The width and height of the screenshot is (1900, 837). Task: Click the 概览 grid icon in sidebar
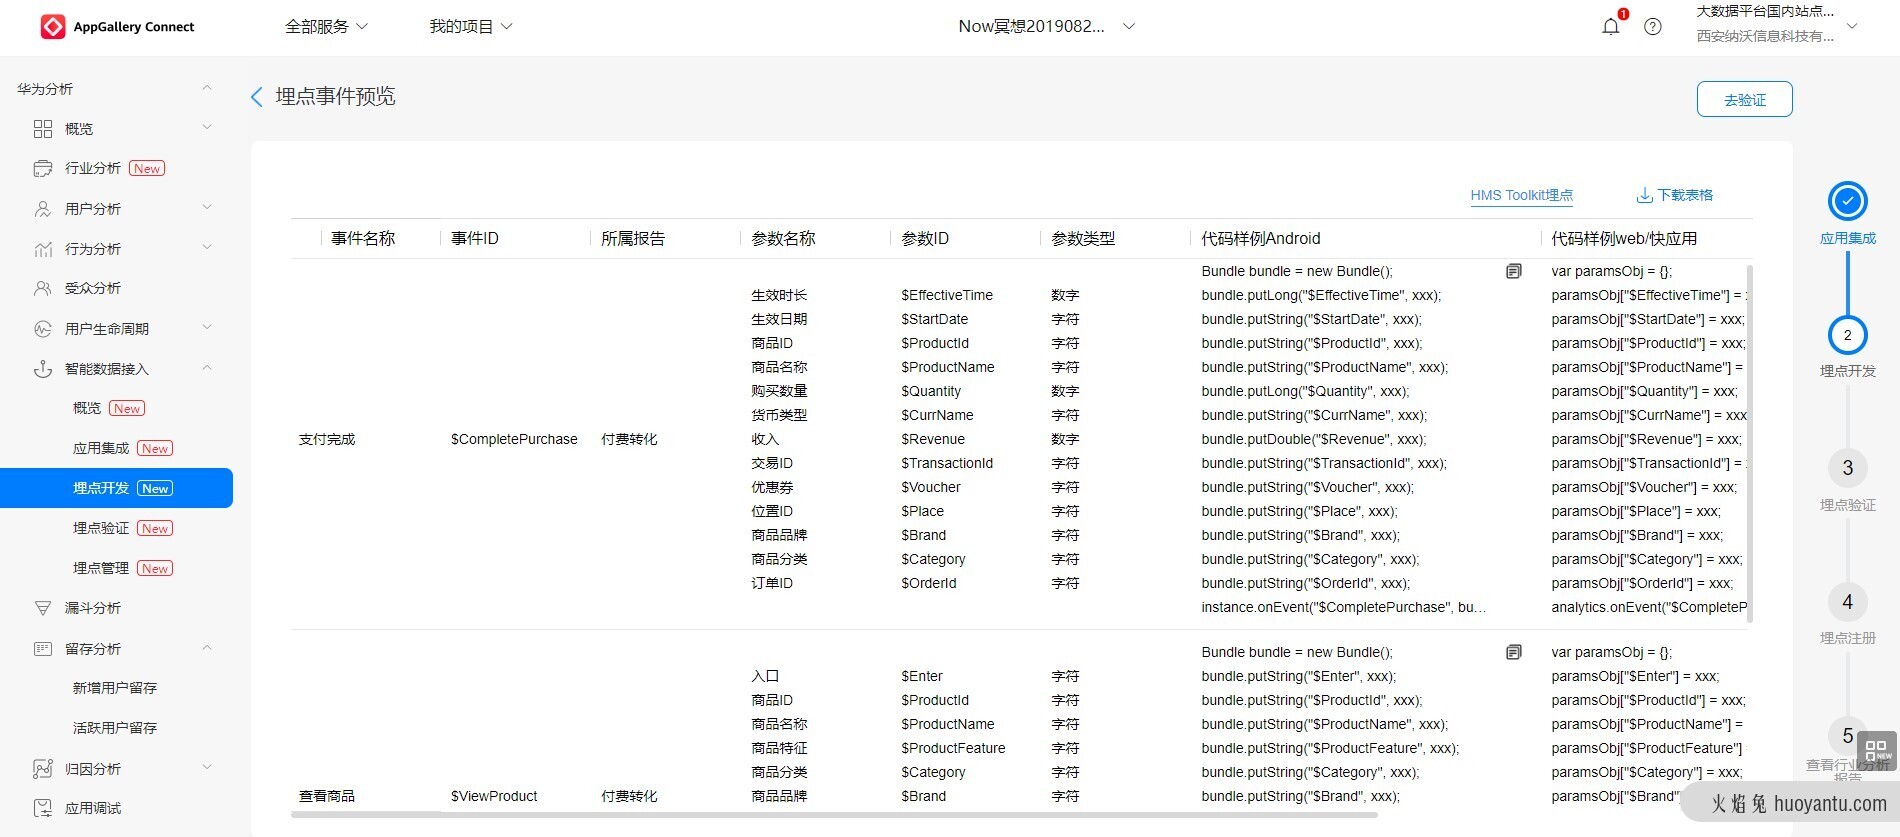coord(43,129)
